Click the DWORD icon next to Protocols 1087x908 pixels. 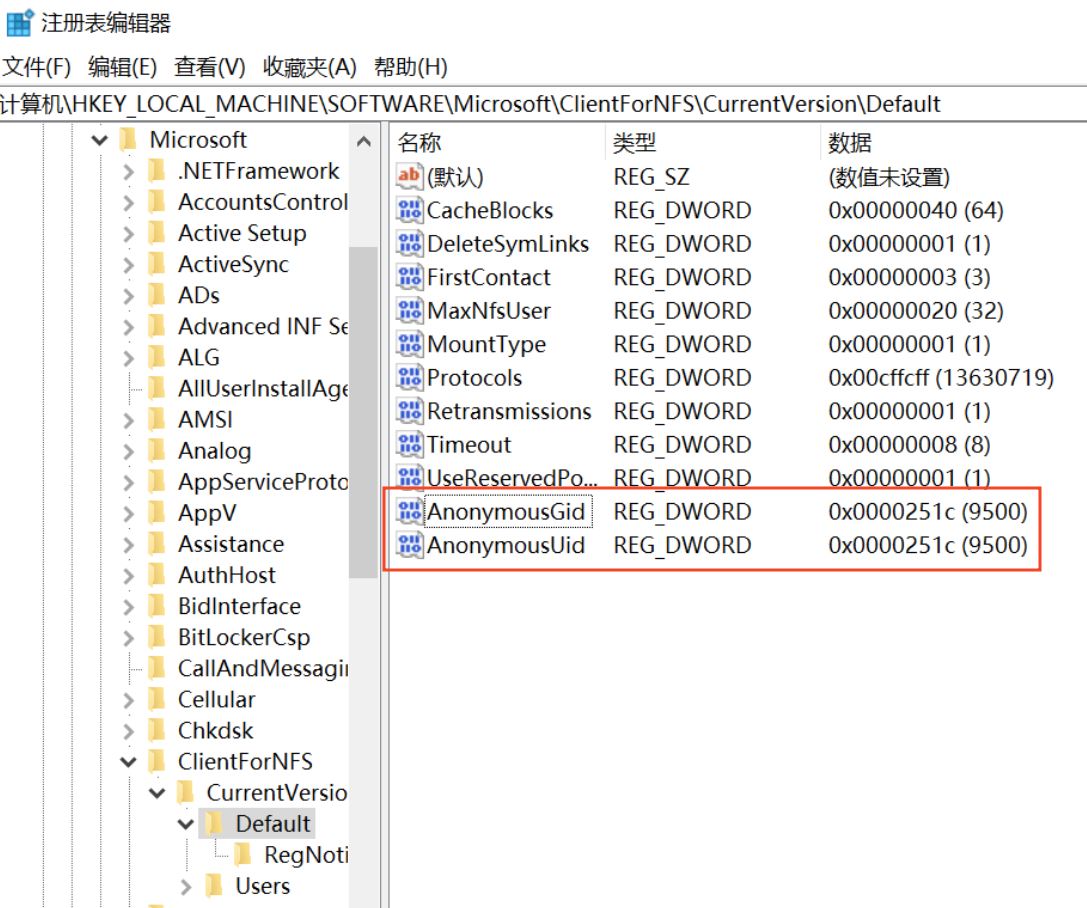click(x=410, y=378)
